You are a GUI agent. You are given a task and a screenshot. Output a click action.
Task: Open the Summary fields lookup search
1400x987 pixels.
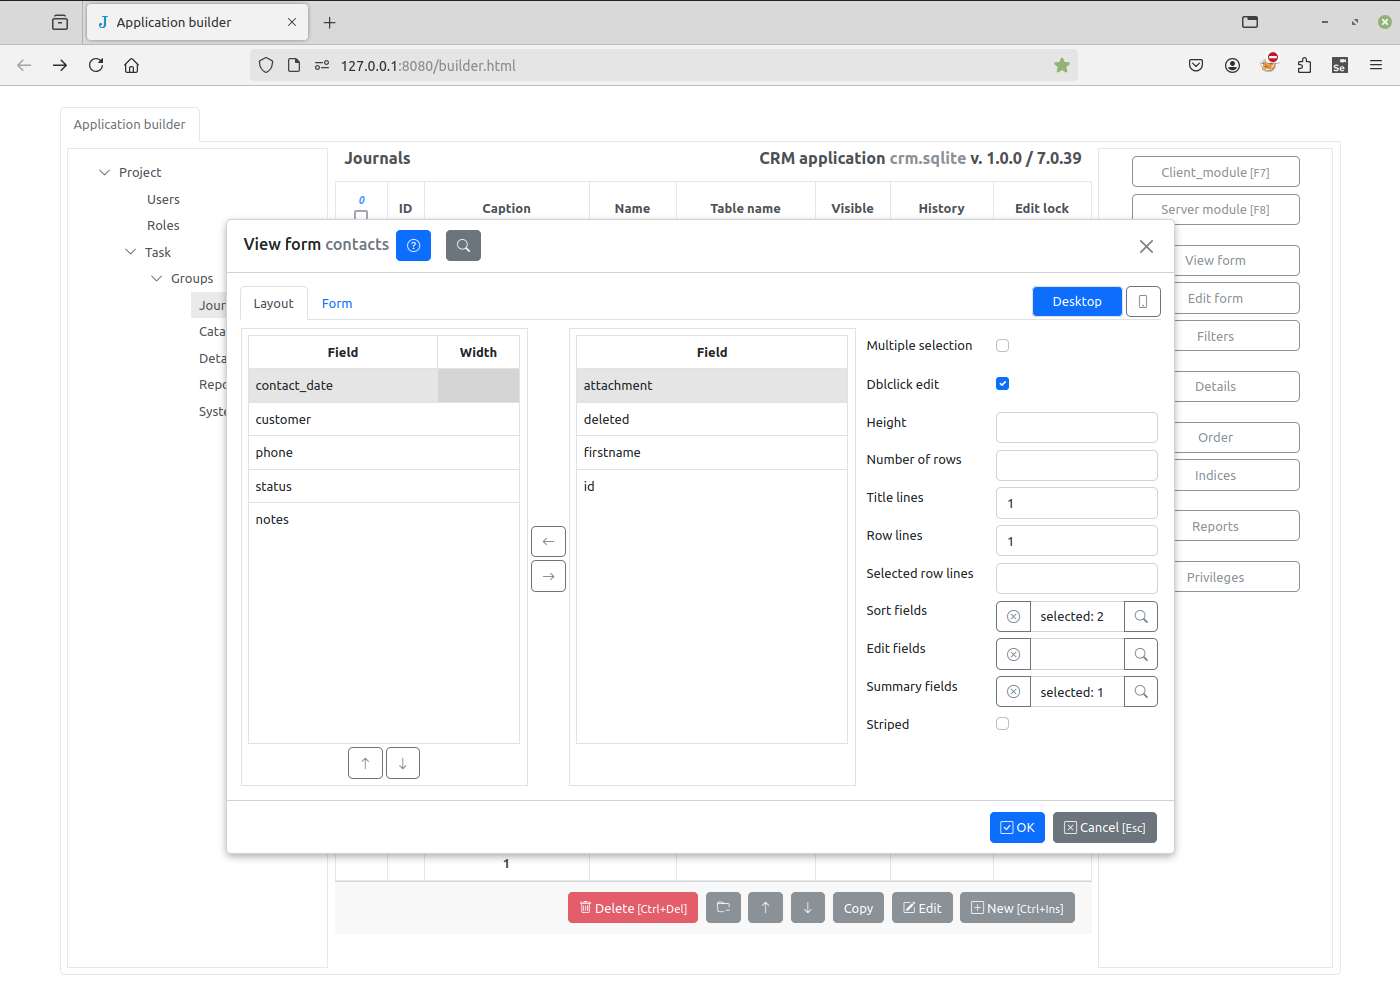pyautogui.click(x=1141, y=692)
